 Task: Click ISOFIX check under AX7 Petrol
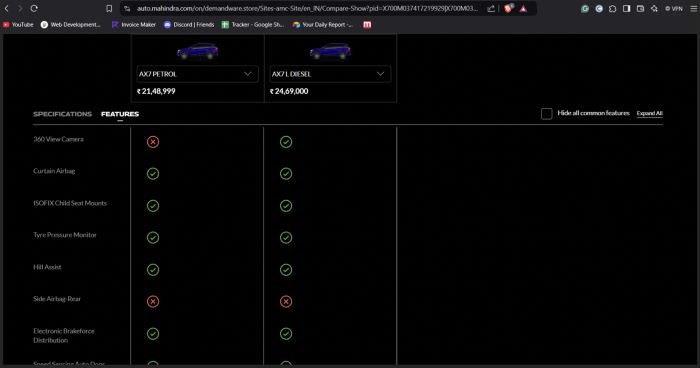pos(153,205)
